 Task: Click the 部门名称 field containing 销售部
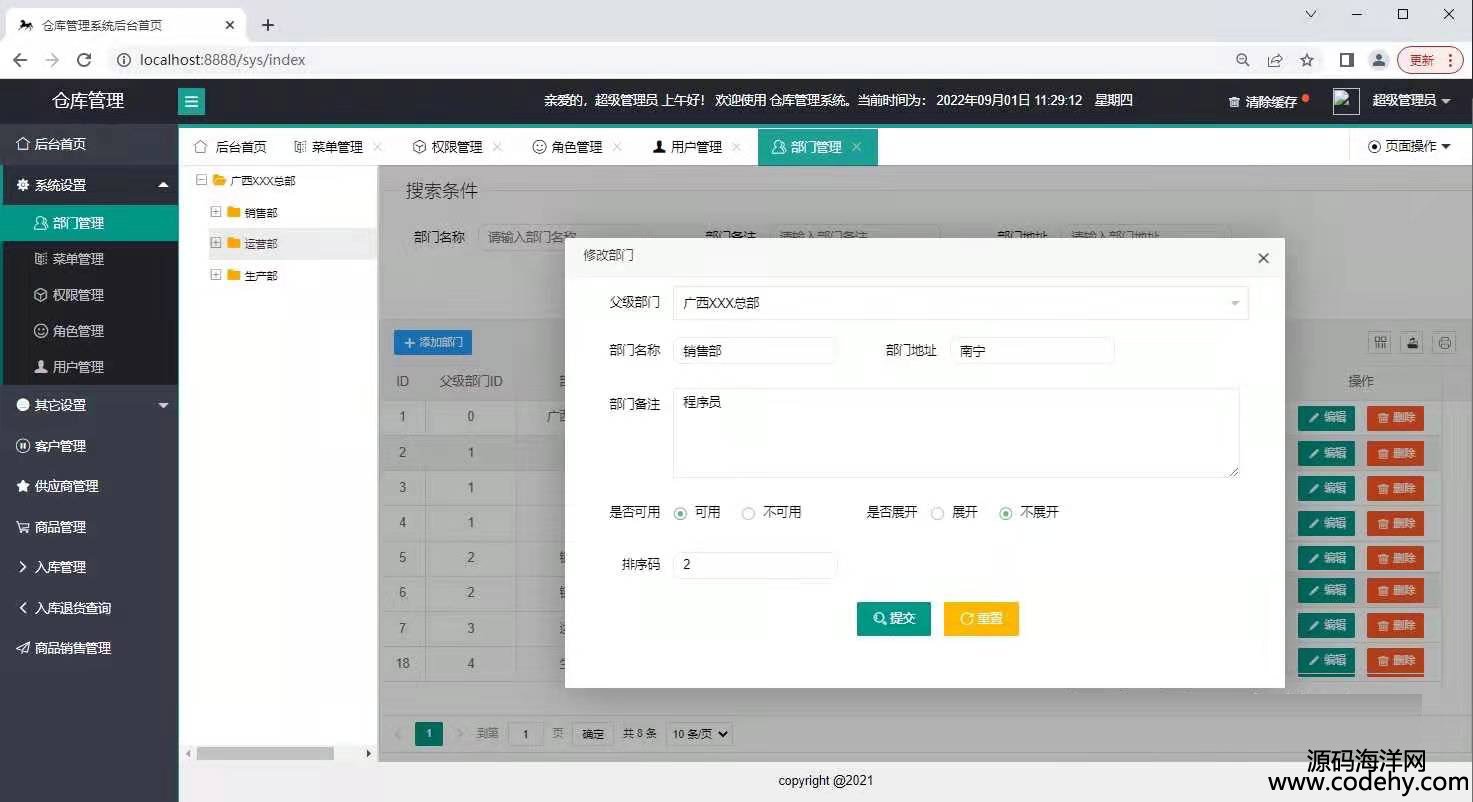754,351
